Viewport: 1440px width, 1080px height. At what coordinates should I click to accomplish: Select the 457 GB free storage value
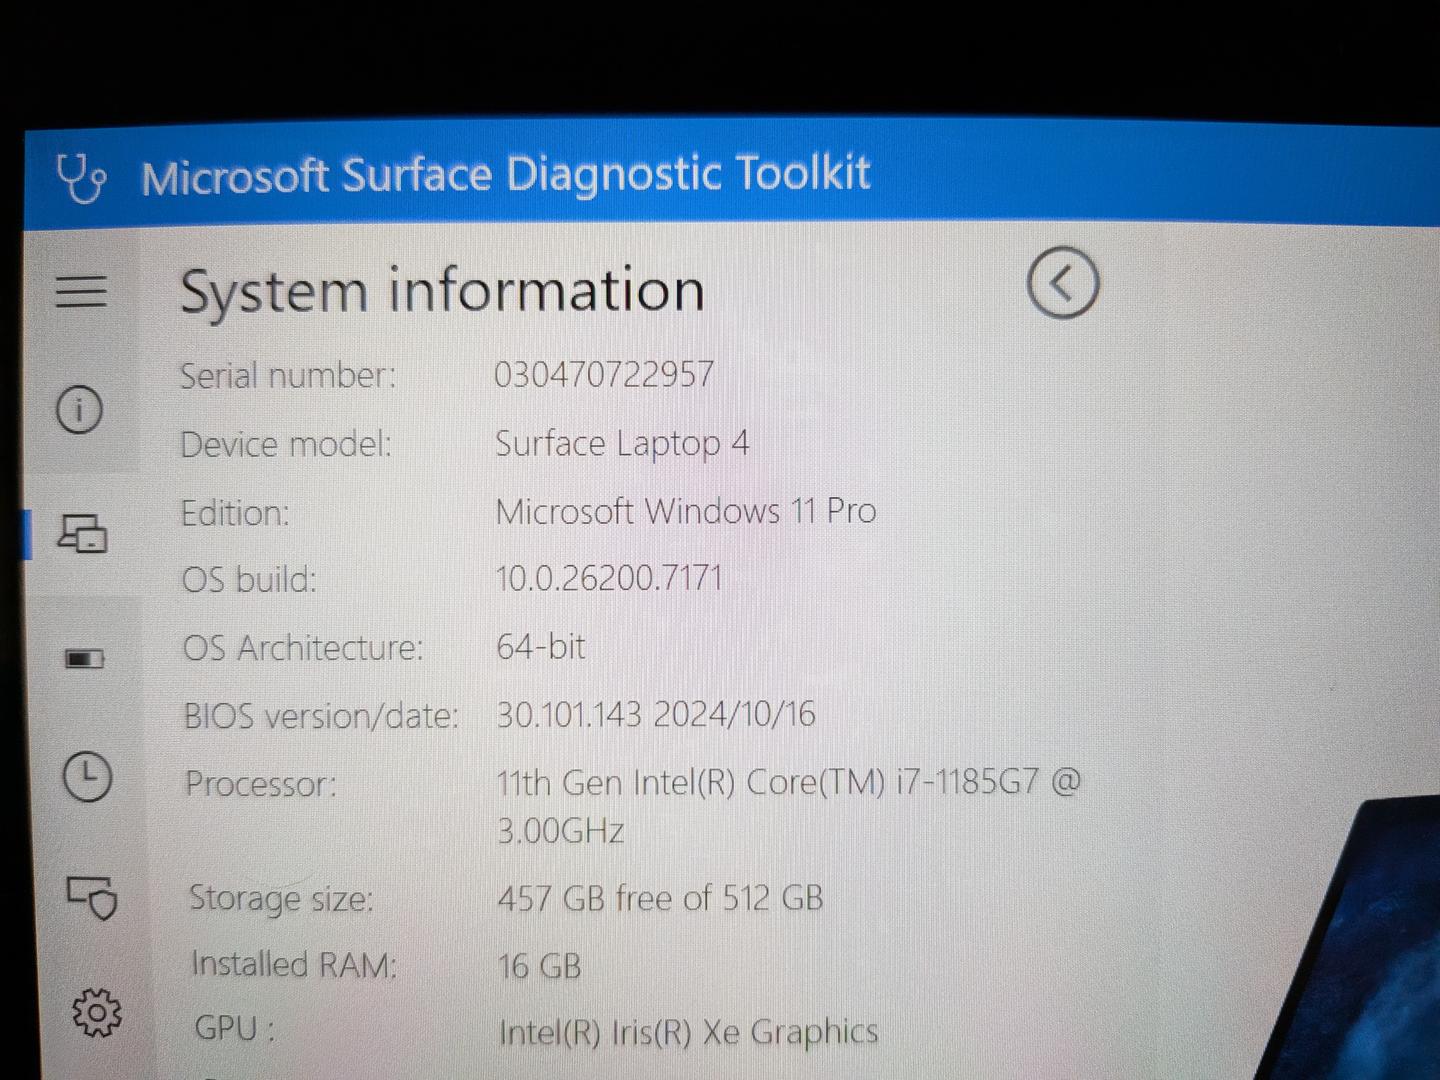pos(660,898)
